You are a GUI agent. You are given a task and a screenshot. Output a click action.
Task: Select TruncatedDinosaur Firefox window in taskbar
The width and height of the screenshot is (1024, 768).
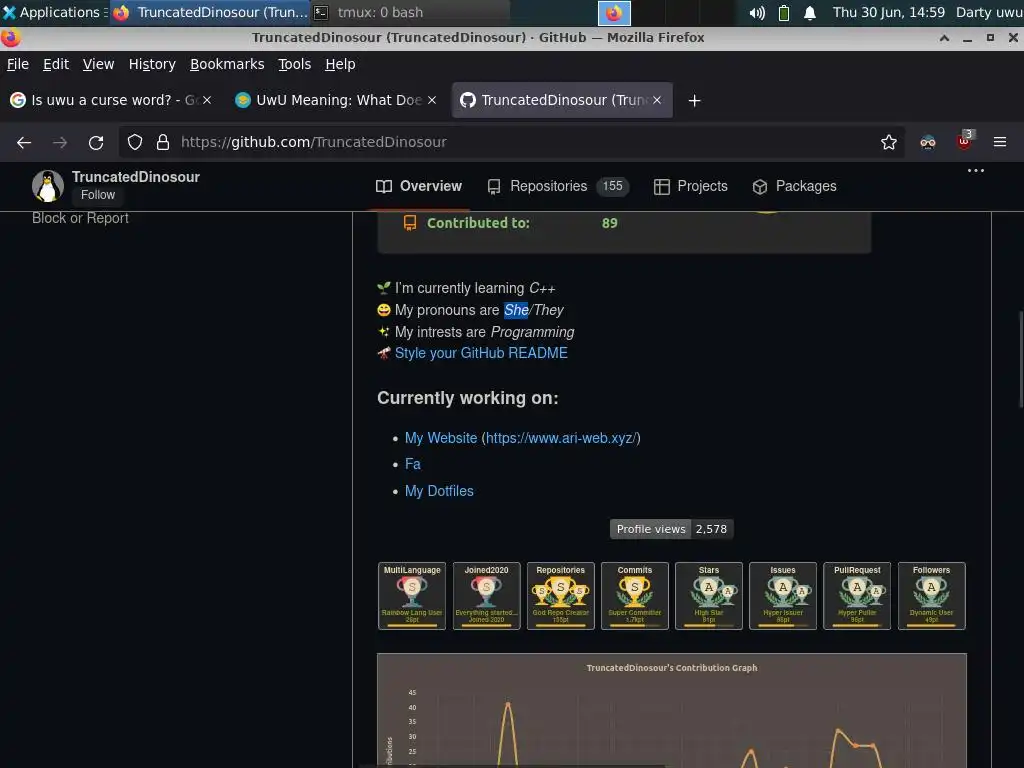point(210,12)
